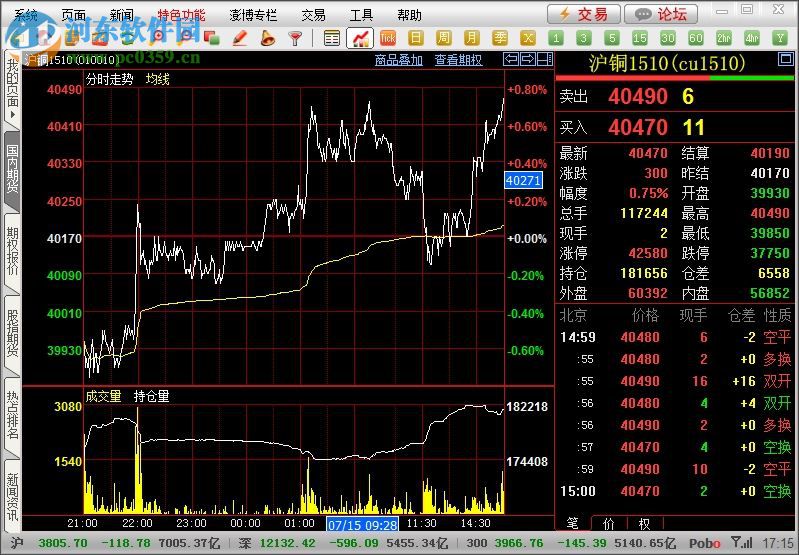Click the 成交量 volume label
Image resolution: width=799 pixels, height=555 pixels.
[x=103, y=396]
